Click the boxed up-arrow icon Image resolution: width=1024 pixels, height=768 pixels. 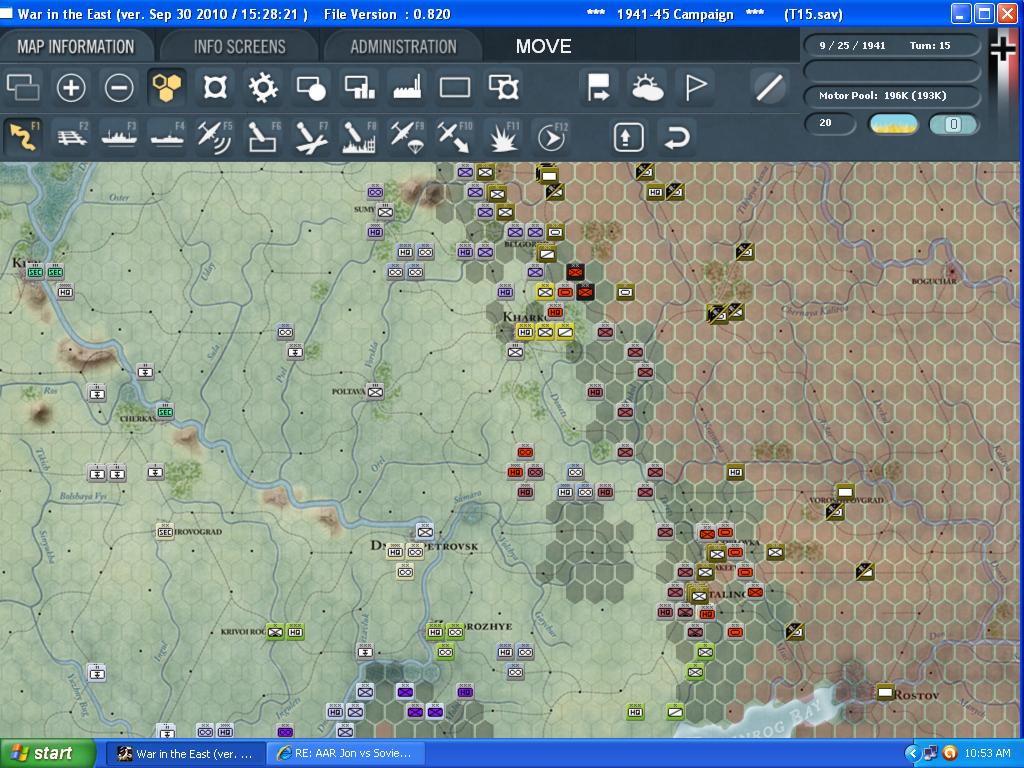[628, 137]
